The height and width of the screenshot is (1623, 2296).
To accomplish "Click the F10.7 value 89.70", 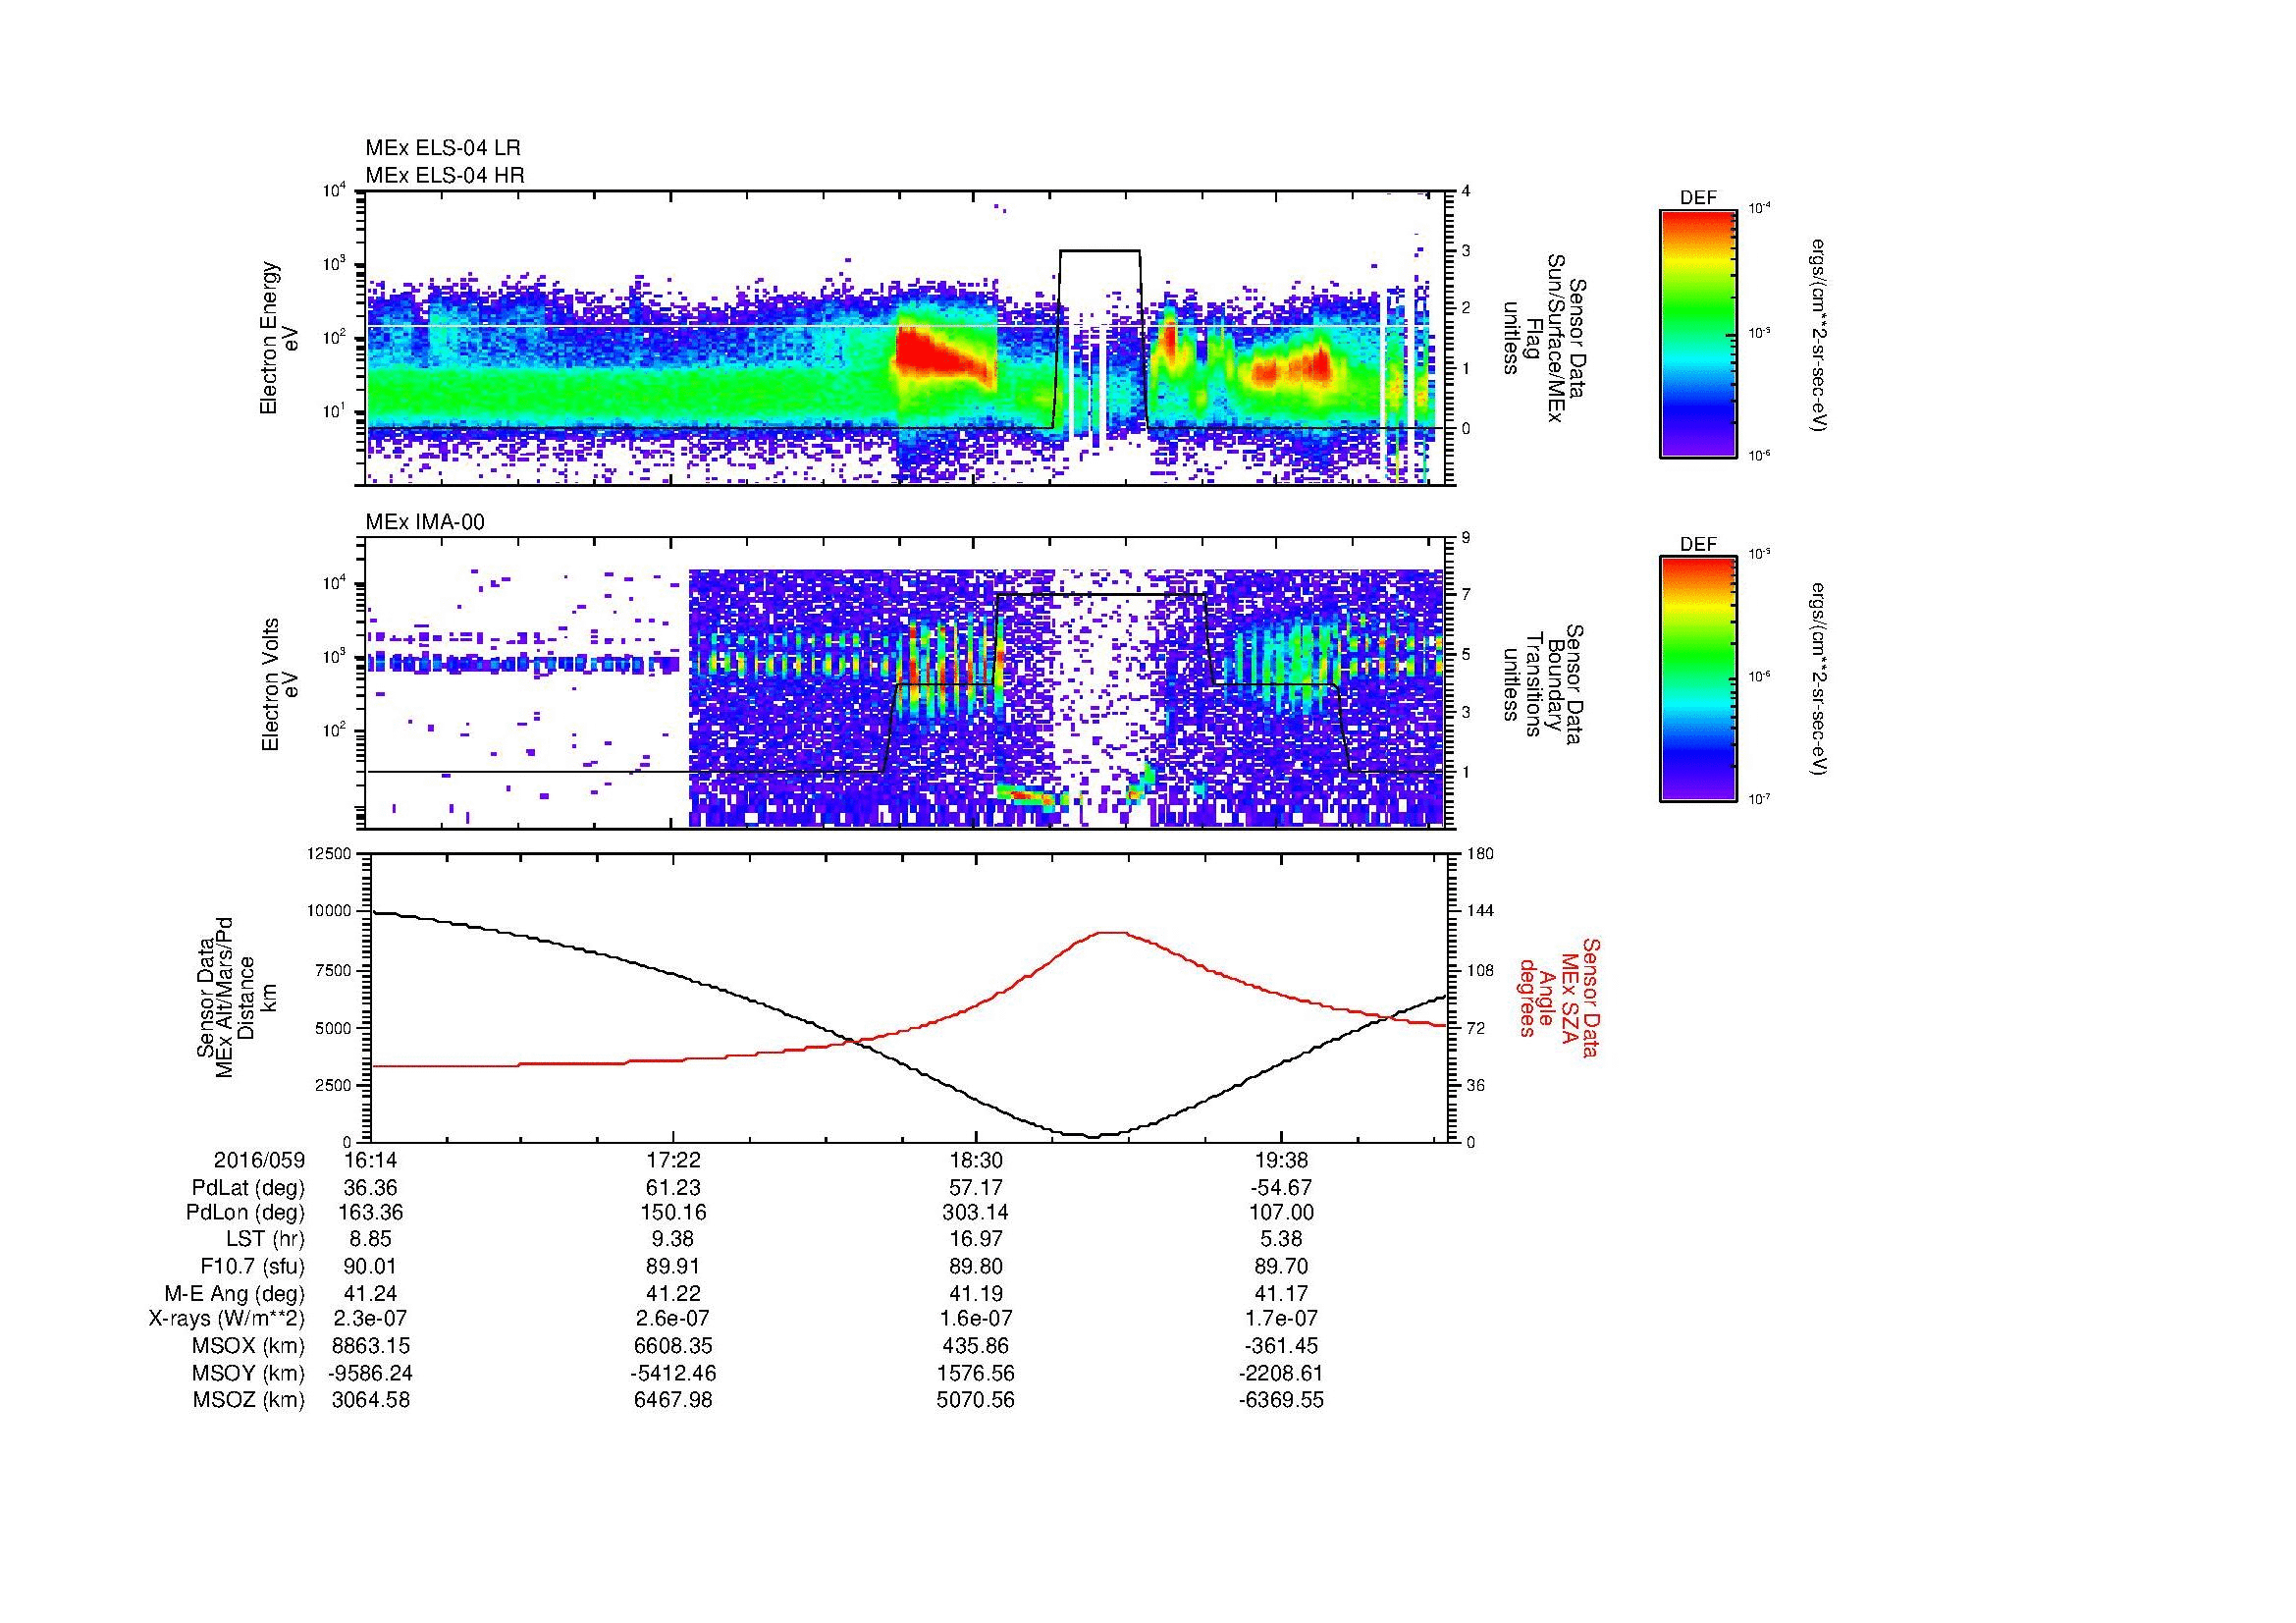I will click(1281, 1266).
